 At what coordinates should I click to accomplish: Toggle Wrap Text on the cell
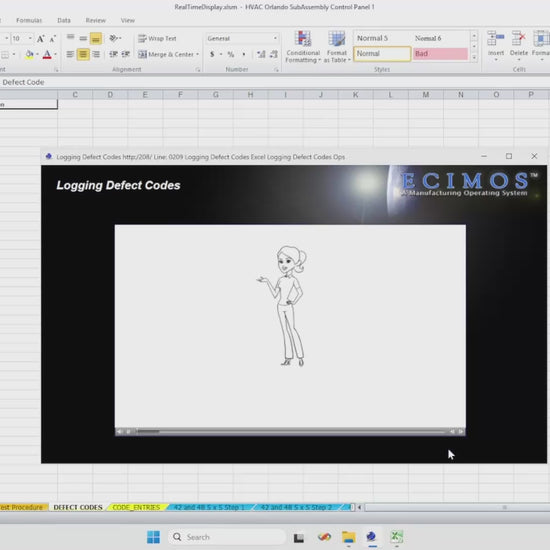[157, 39]
